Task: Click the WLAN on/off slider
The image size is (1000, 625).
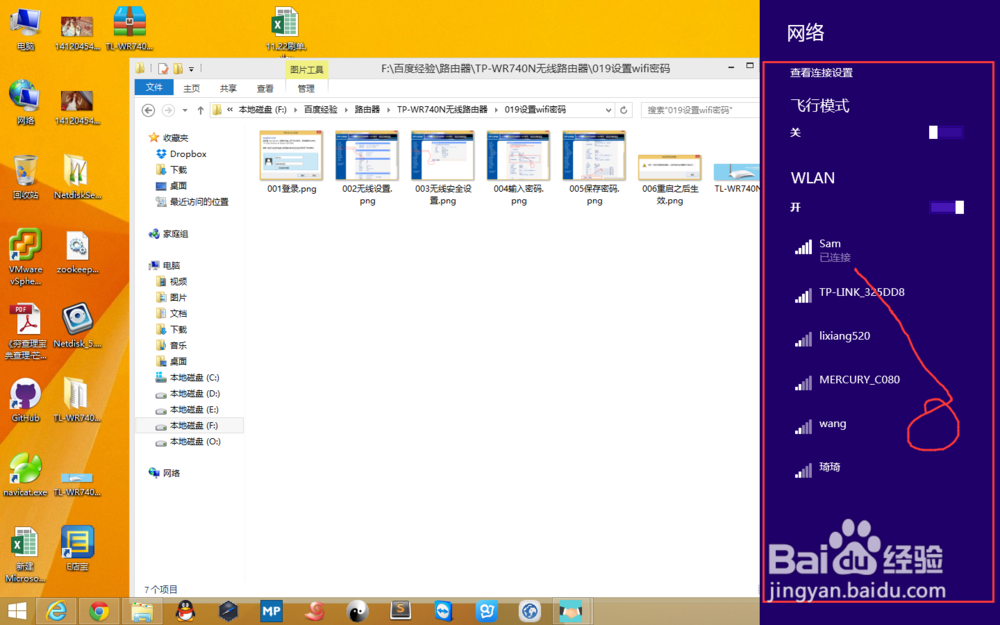Action: tap(944, 208)
